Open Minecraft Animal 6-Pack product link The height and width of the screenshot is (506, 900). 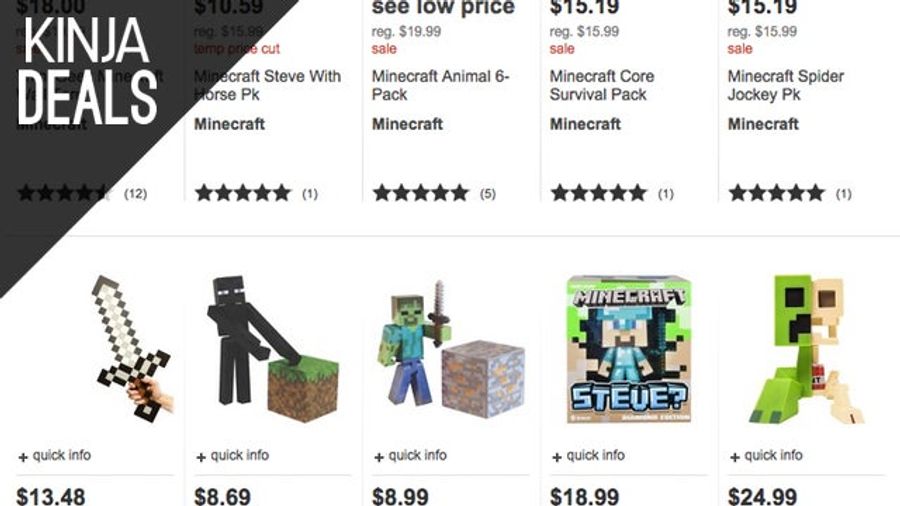(x=440, y=85)
